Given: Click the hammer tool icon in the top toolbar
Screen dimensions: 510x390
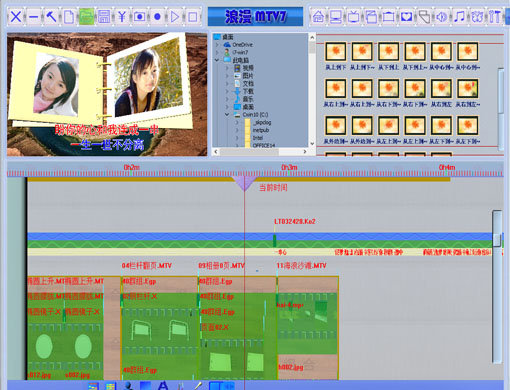Looking at the screenshot, I should [x=51, y=16].
